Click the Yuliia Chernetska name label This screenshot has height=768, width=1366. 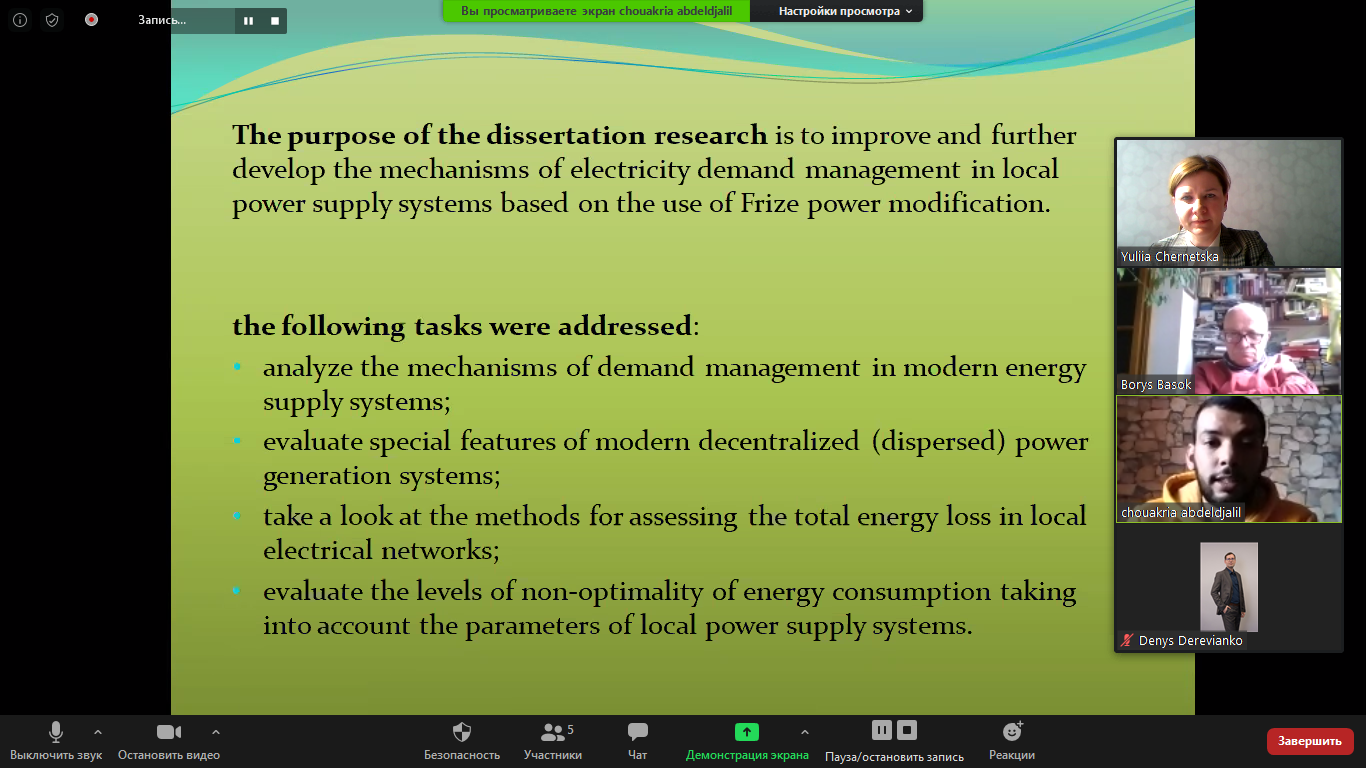1169,257
